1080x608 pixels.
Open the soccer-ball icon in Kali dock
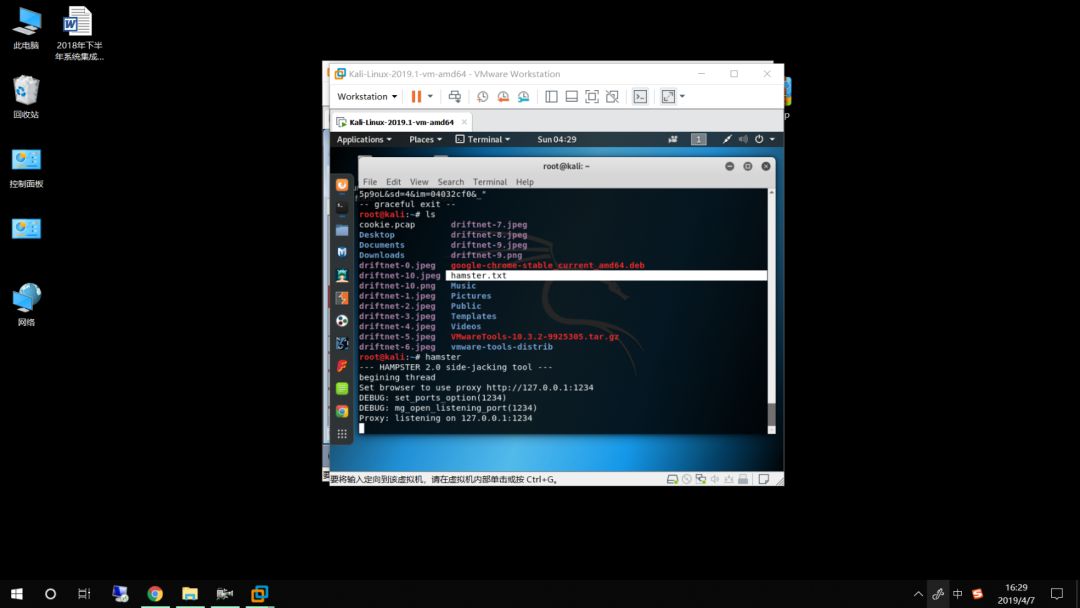coord(342,320)
